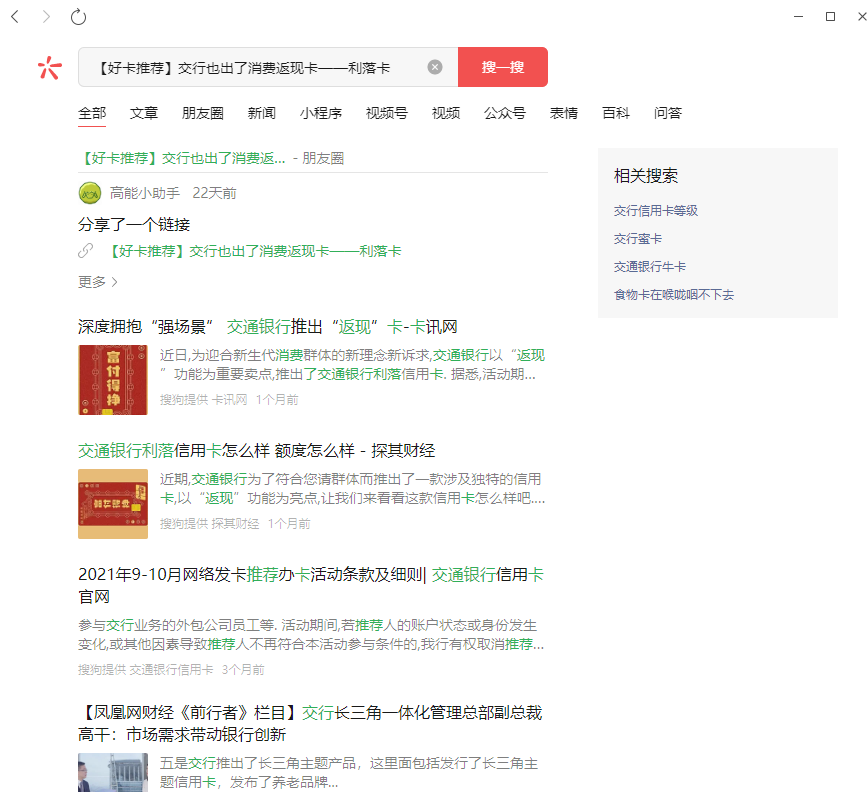Screen dimensions: 868x792
Task: Open article 深度拥抱“强场景” 交通银行推出返现卡
Action: pos(267,327)
